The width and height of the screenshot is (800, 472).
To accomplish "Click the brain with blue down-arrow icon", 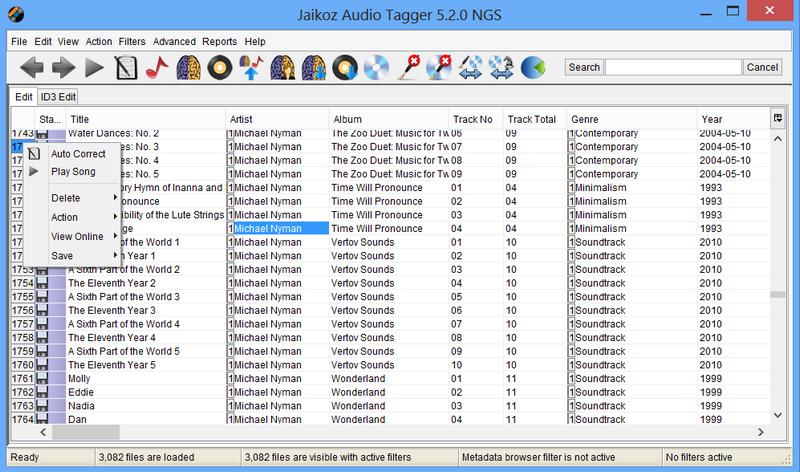I will click(x=313, y=67).
